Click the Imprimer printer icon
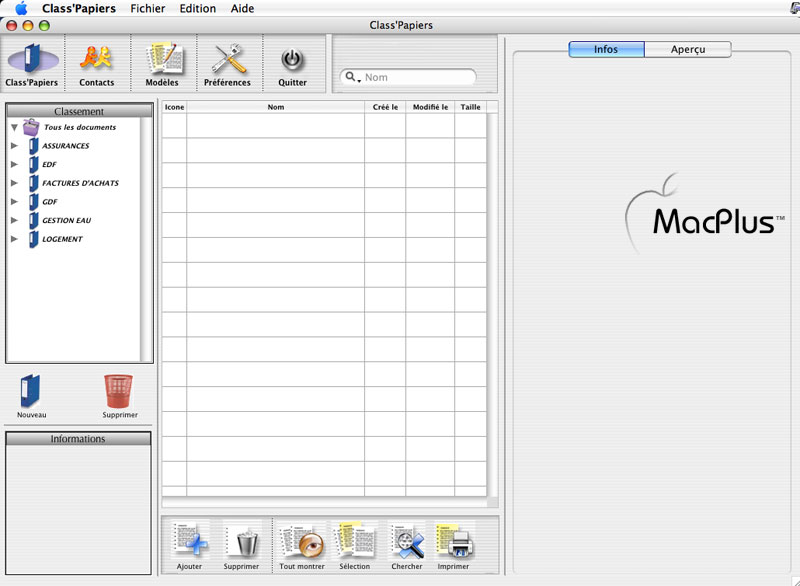This screenshot has width=800, height=586. [454, 542]
